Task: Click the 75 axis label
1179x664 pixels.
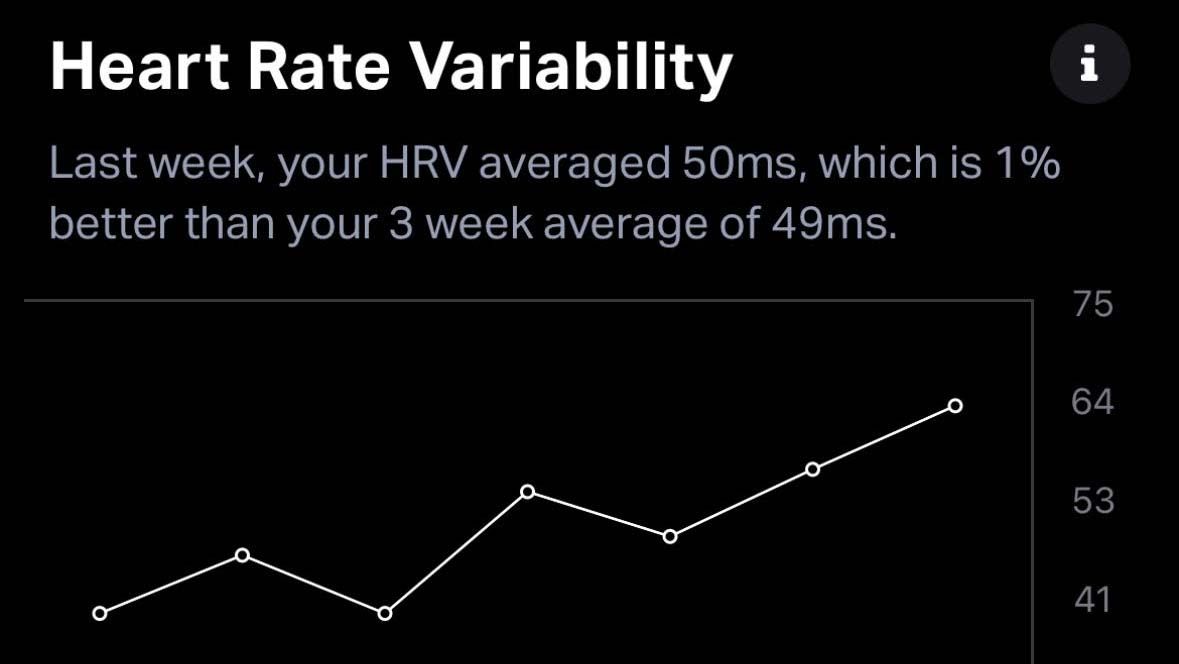Action: coord(1093,305)
